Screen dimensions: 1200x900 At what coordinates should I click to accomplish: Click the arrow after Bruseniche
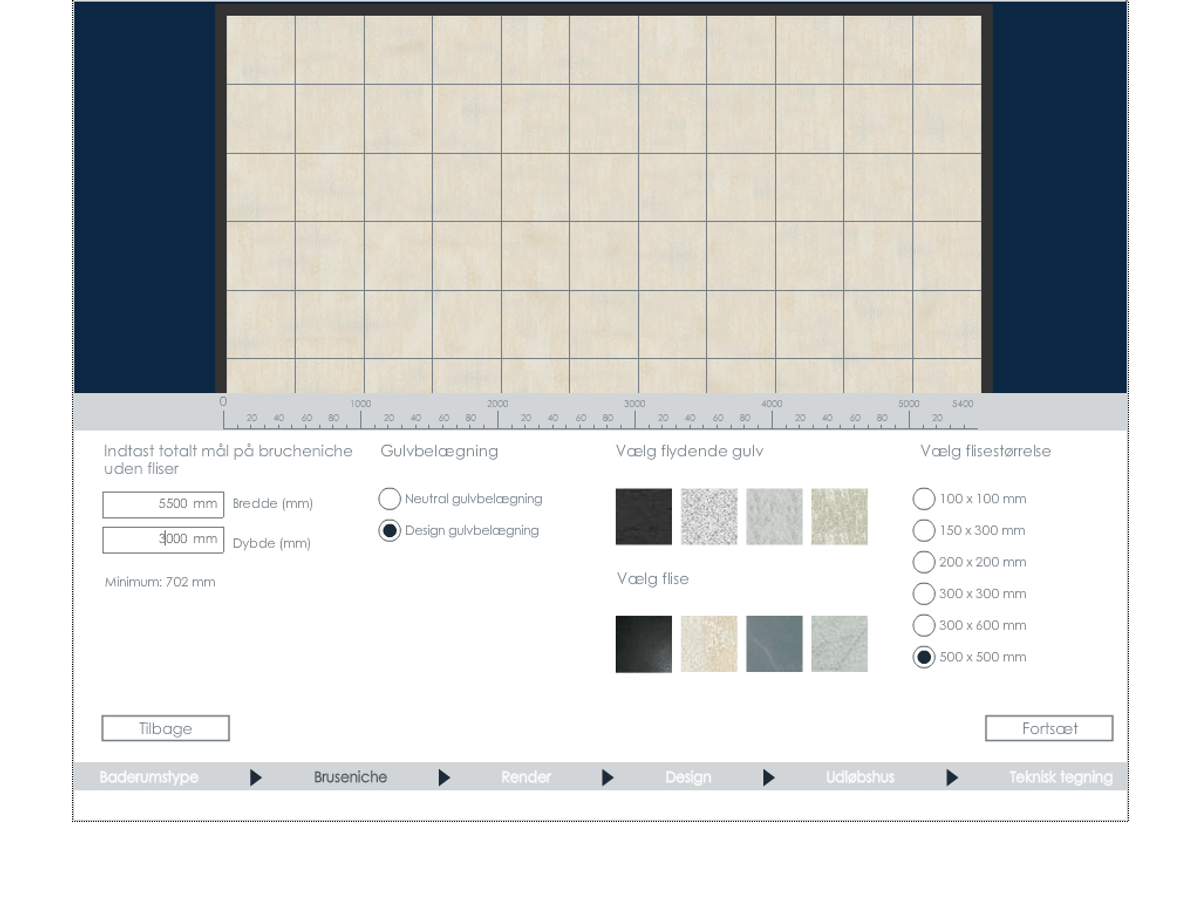[x=444, y=777]
